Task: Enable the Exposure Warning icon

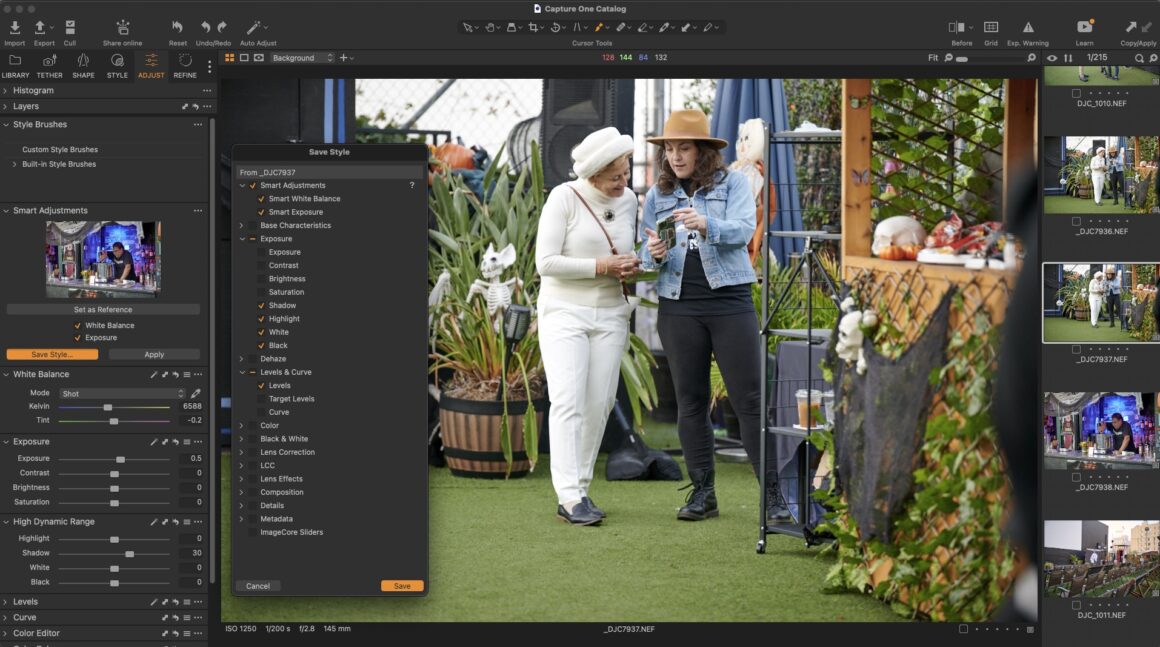Action: (1028, 27)
